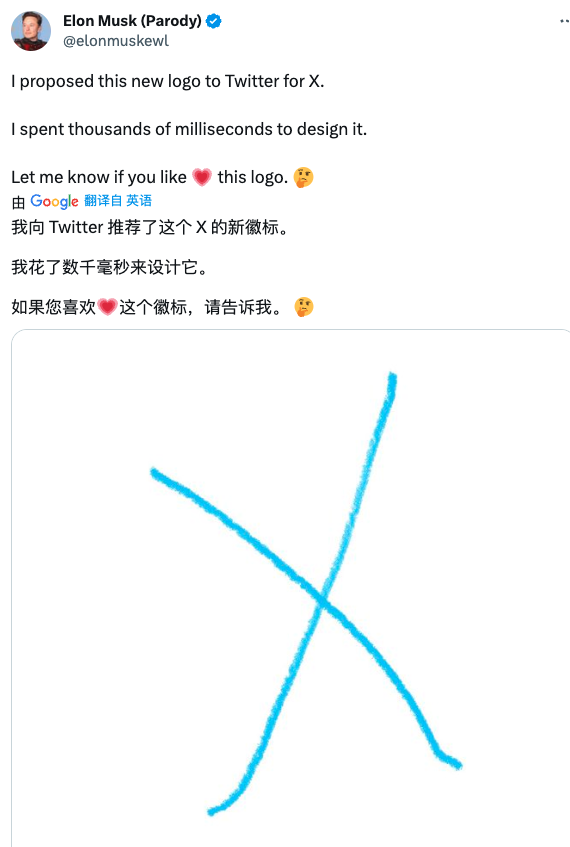The width and height of the screenshot is (570, 847).
Task: Click the blue verified badge
Action: click(x=214, y=21)
